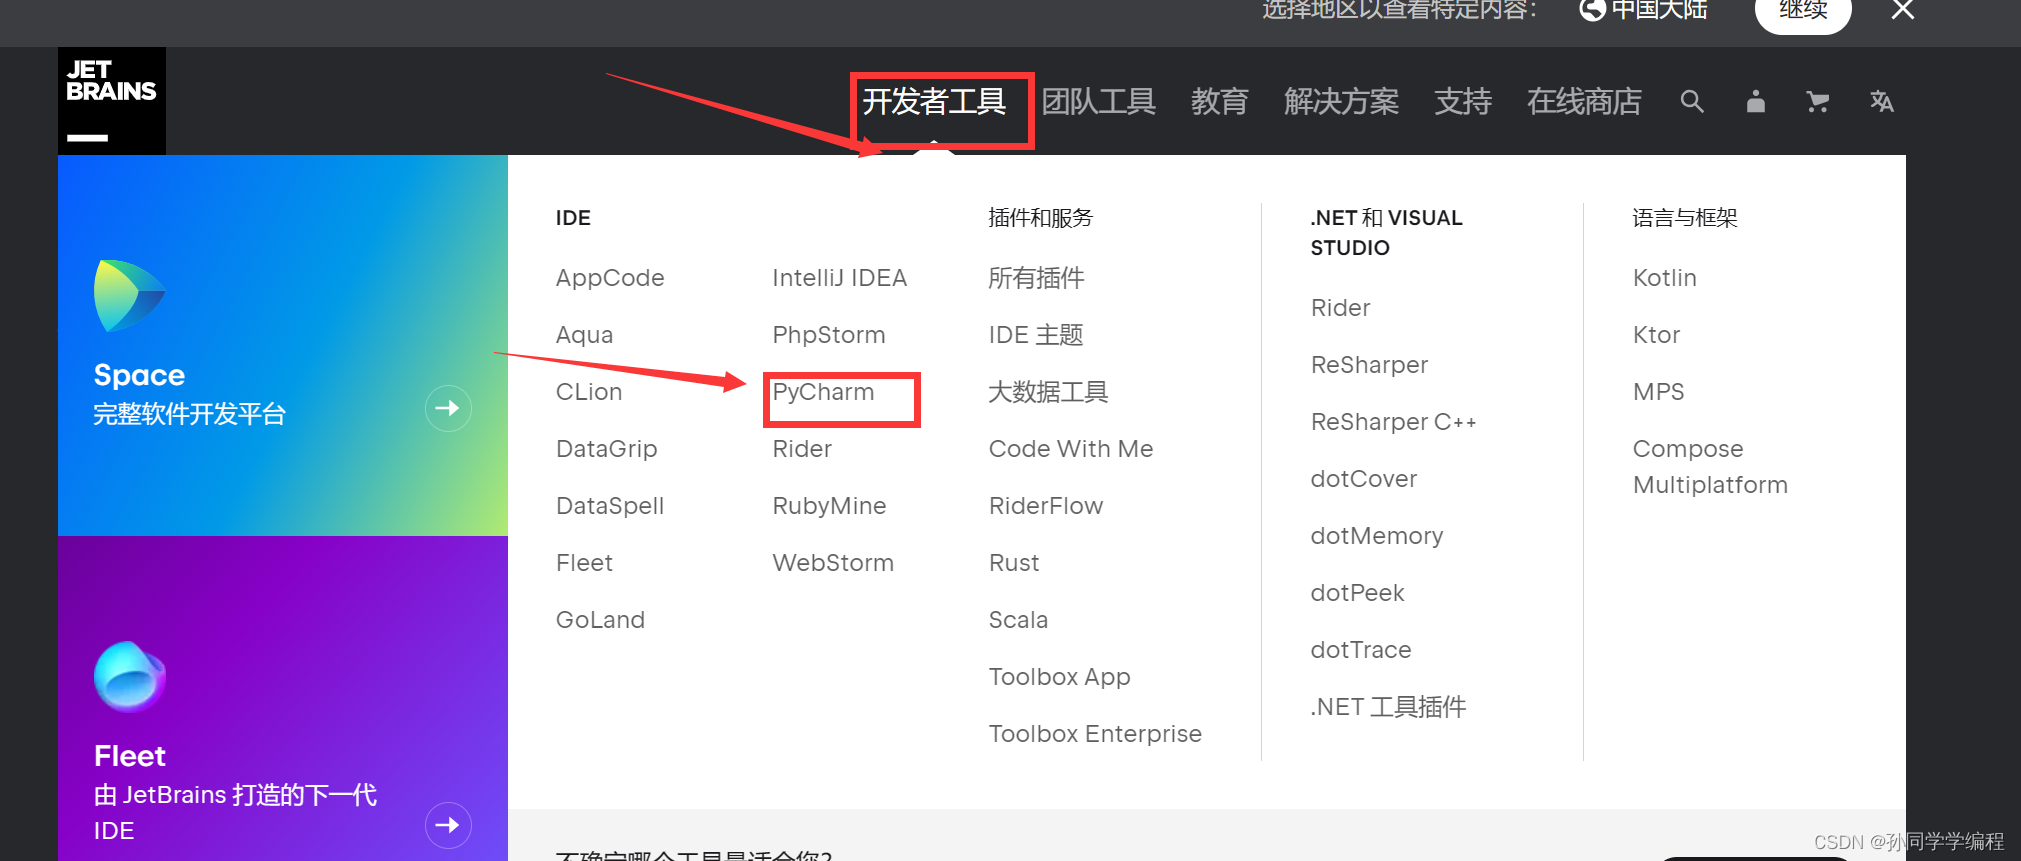
Task: Click the Rust plugin link
Action: coord(1014,563)
